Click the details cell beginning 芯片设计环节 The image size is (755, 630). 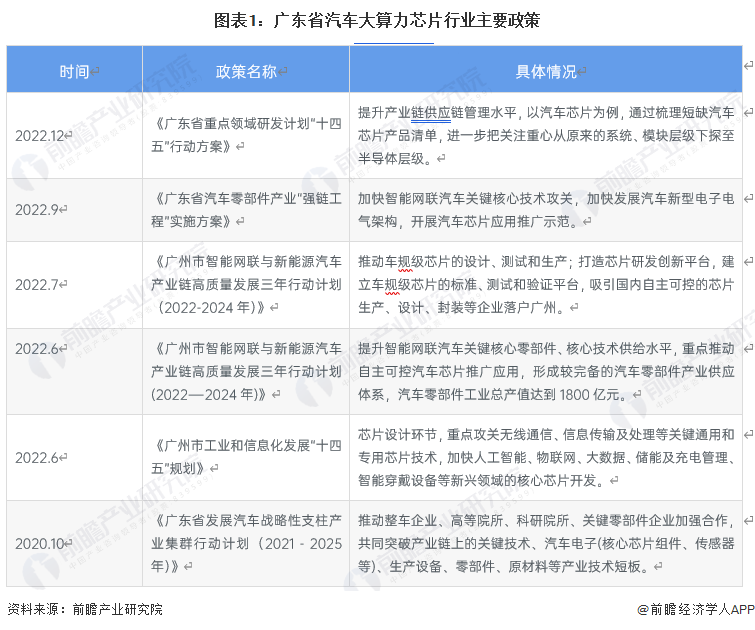pos(545,457)
